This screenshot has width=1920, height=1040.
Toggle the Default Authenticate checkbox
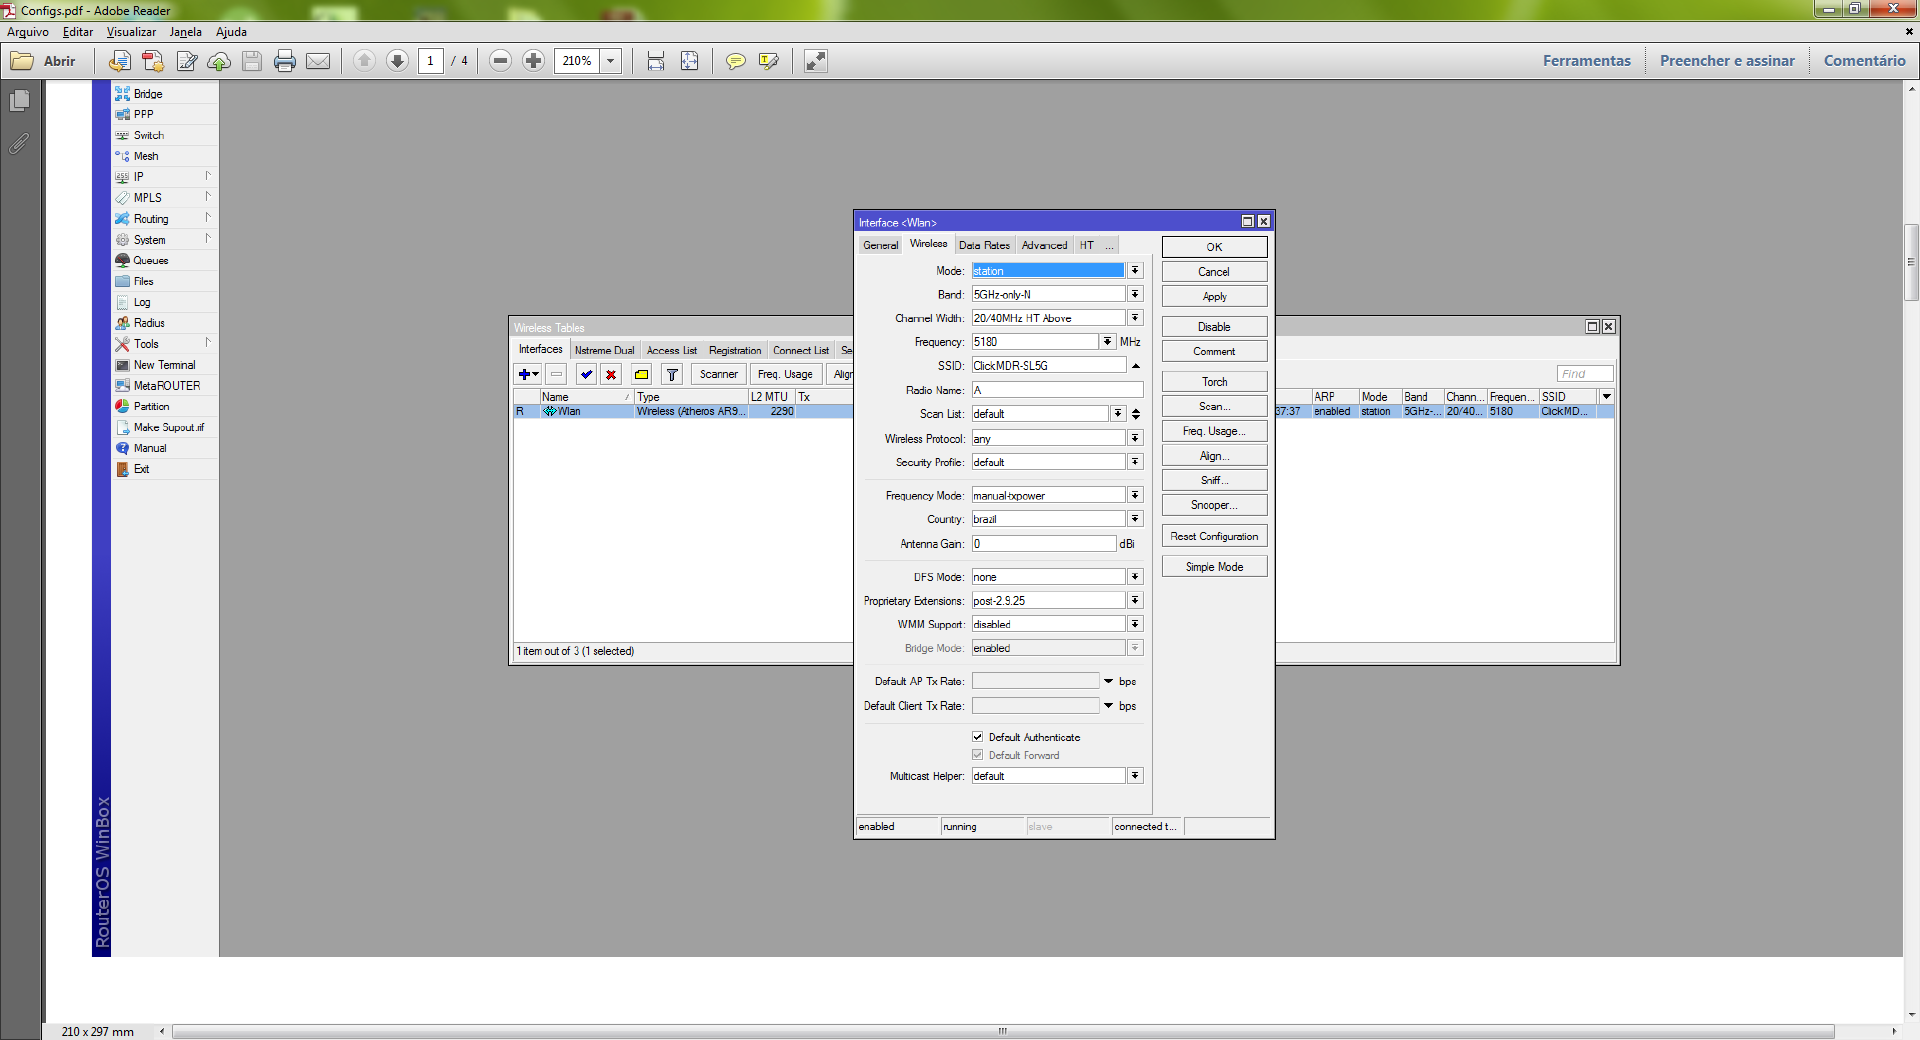(x=978, y=737)
